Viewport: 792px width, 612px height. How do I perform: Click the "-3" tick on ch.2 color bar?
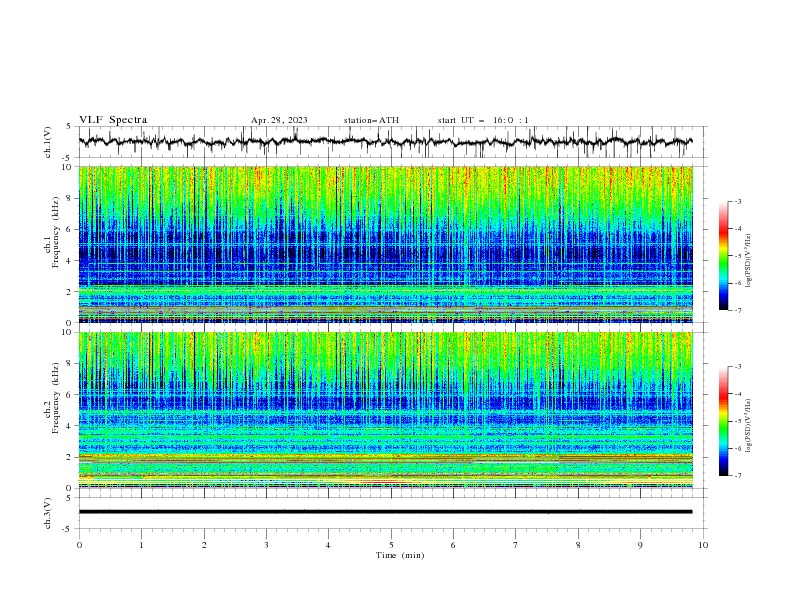coord(738,367)
